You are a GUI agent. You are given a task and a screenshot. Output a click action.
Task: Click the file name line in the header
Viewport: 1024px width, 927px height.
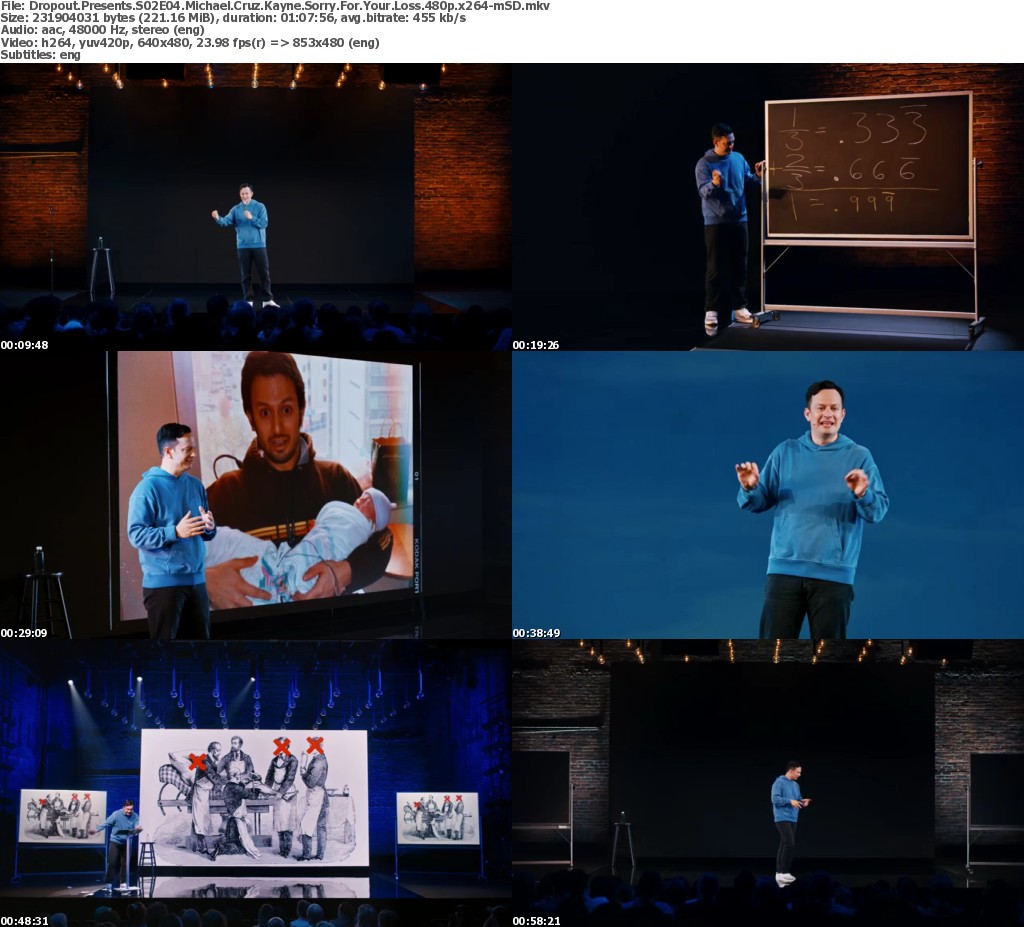(275, 6)
